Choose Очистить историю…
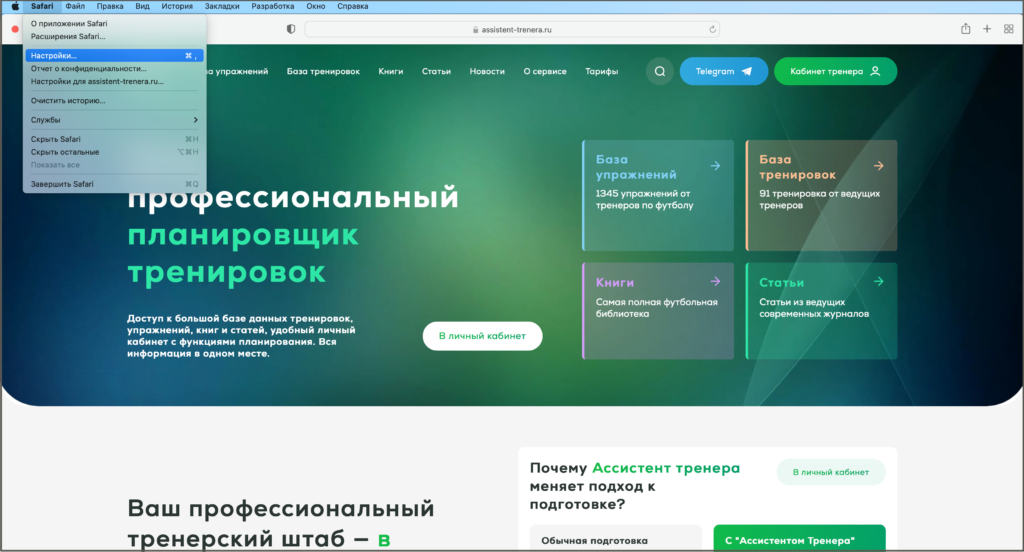This screenshot has width=1024, height=552. 114,101
